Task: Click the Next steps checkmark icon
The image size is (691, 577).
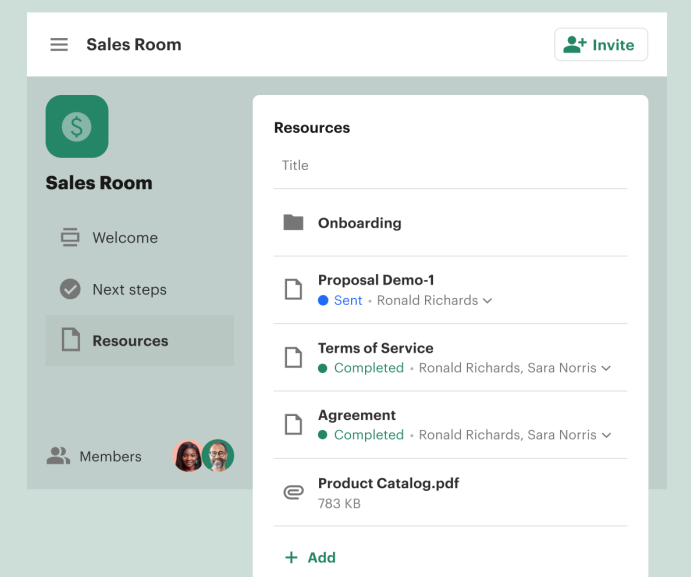Action: [70, 289]
